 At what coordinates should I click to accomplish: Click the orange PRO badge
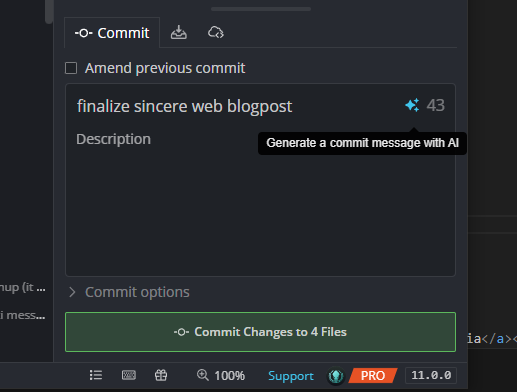pos(373,376)
